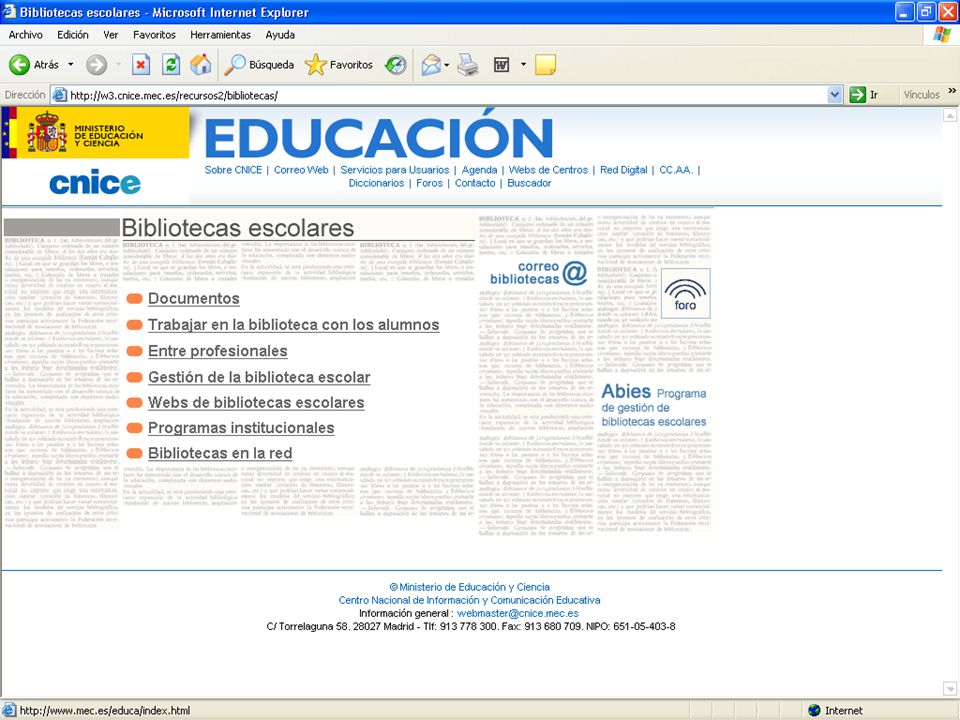Click the Contacto link
The image size is (960, 720).
coord(475,183)
